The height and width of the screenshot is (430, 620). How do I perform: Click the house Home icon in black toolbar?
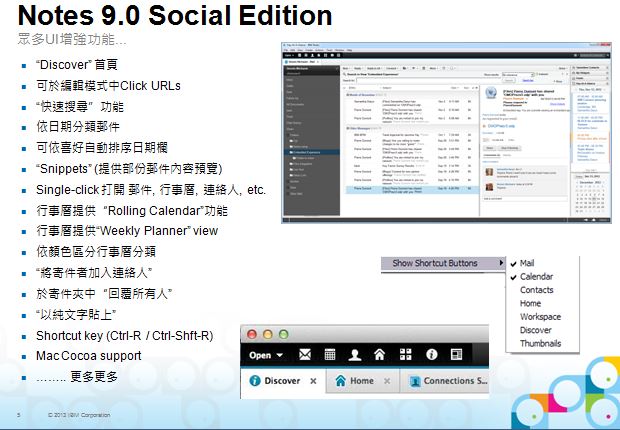coord(380,354)
